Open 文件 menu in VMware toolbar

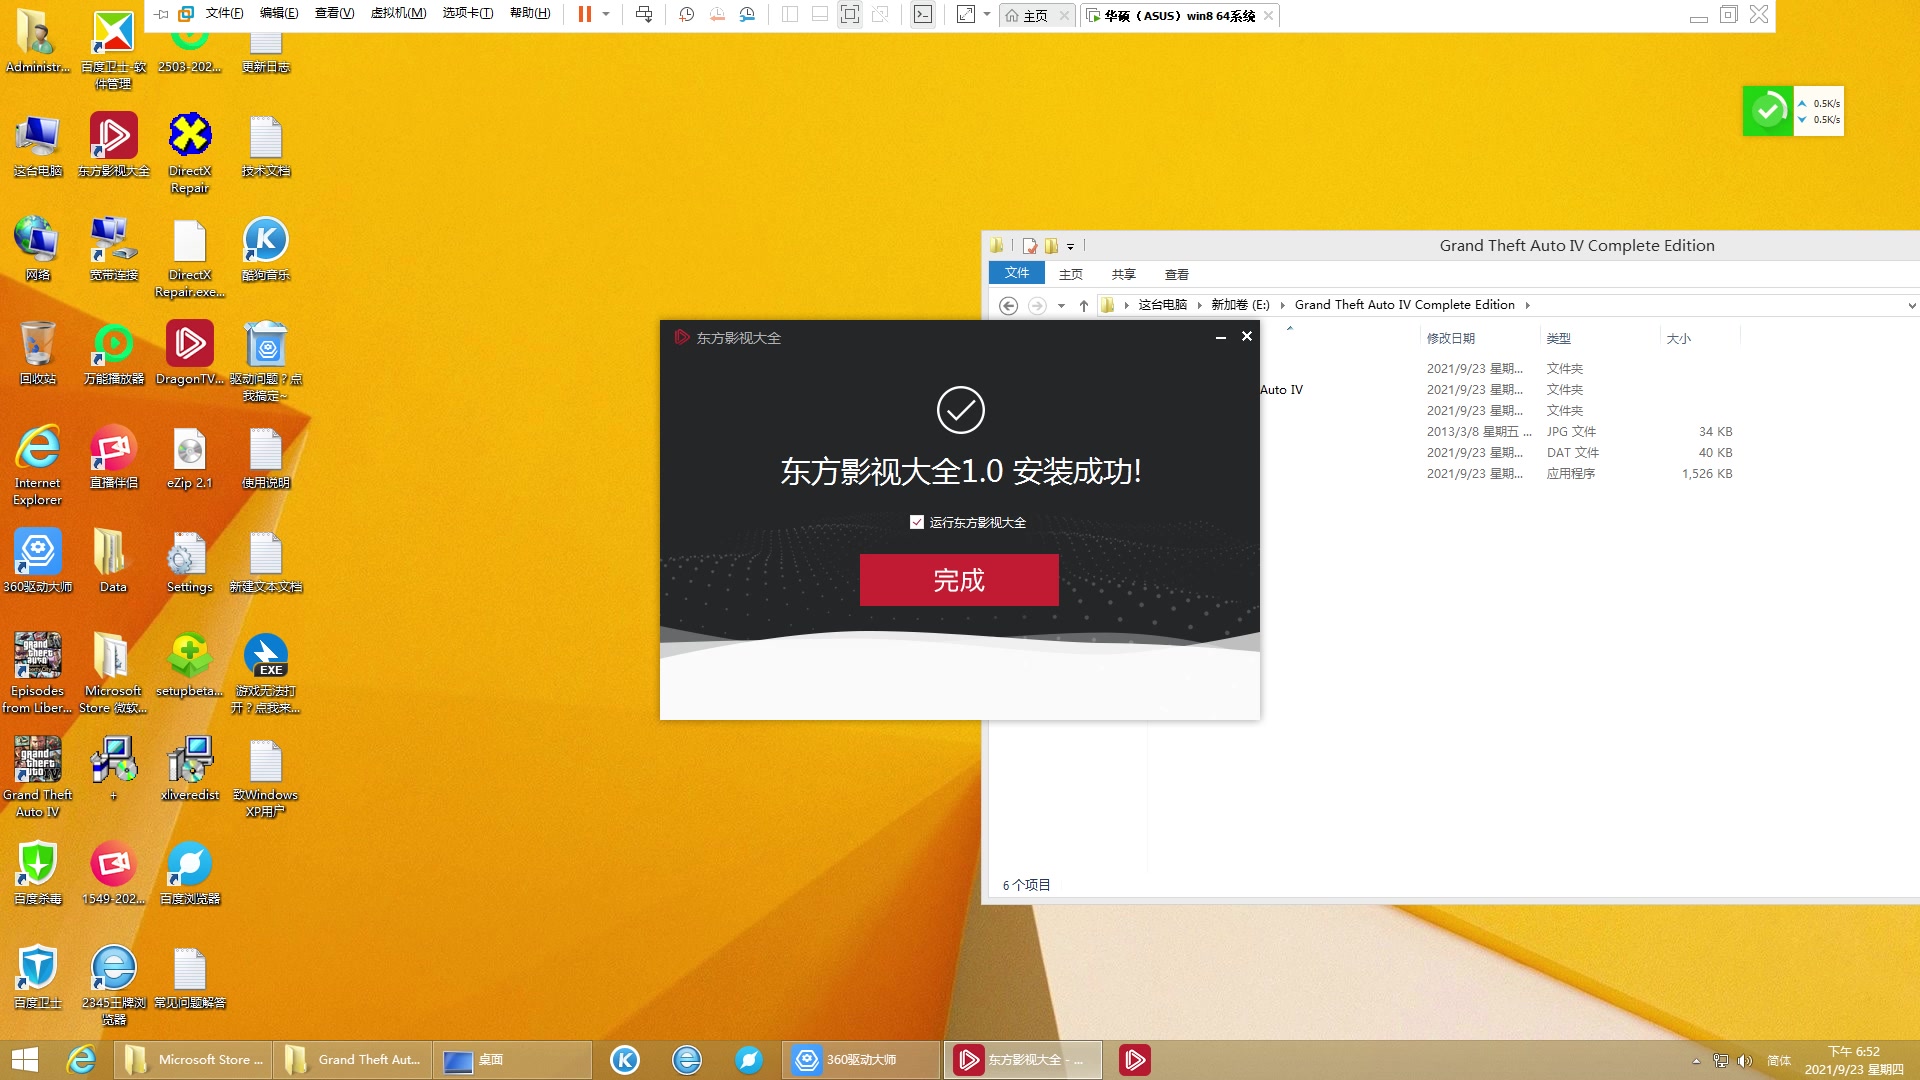(224, 14)
